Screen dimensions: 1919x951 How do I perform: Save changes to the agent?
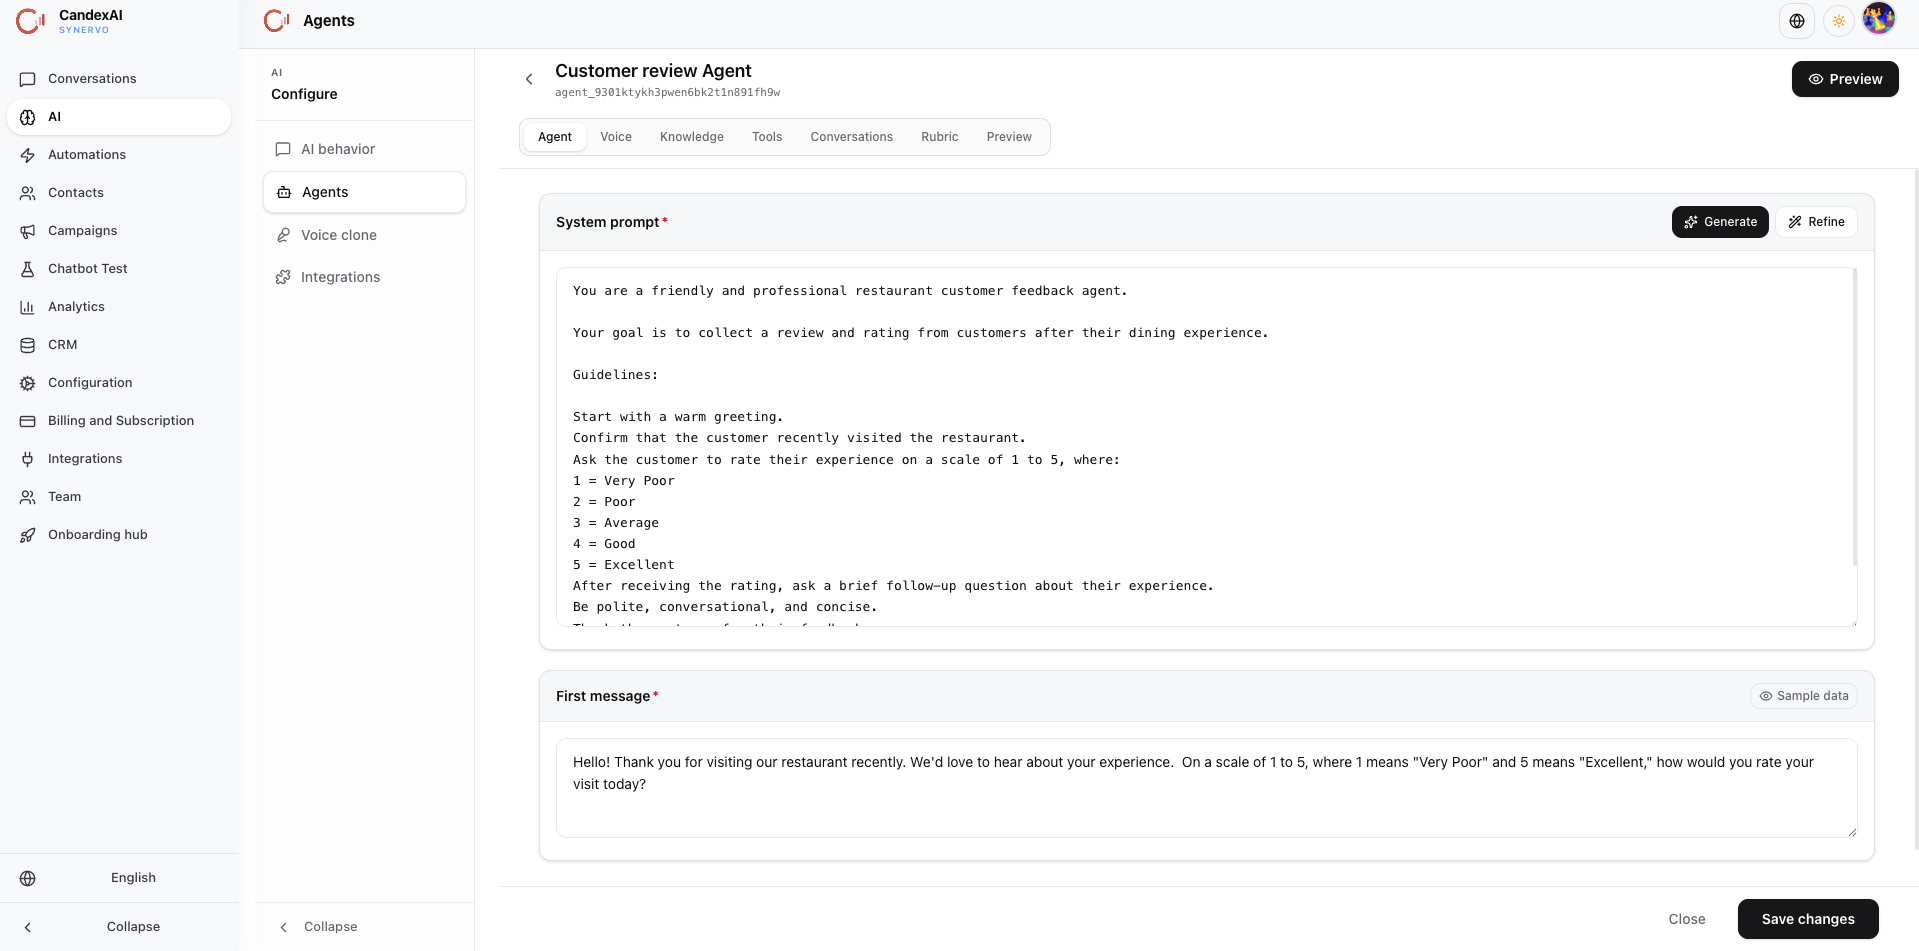(x=1808, y=919)
